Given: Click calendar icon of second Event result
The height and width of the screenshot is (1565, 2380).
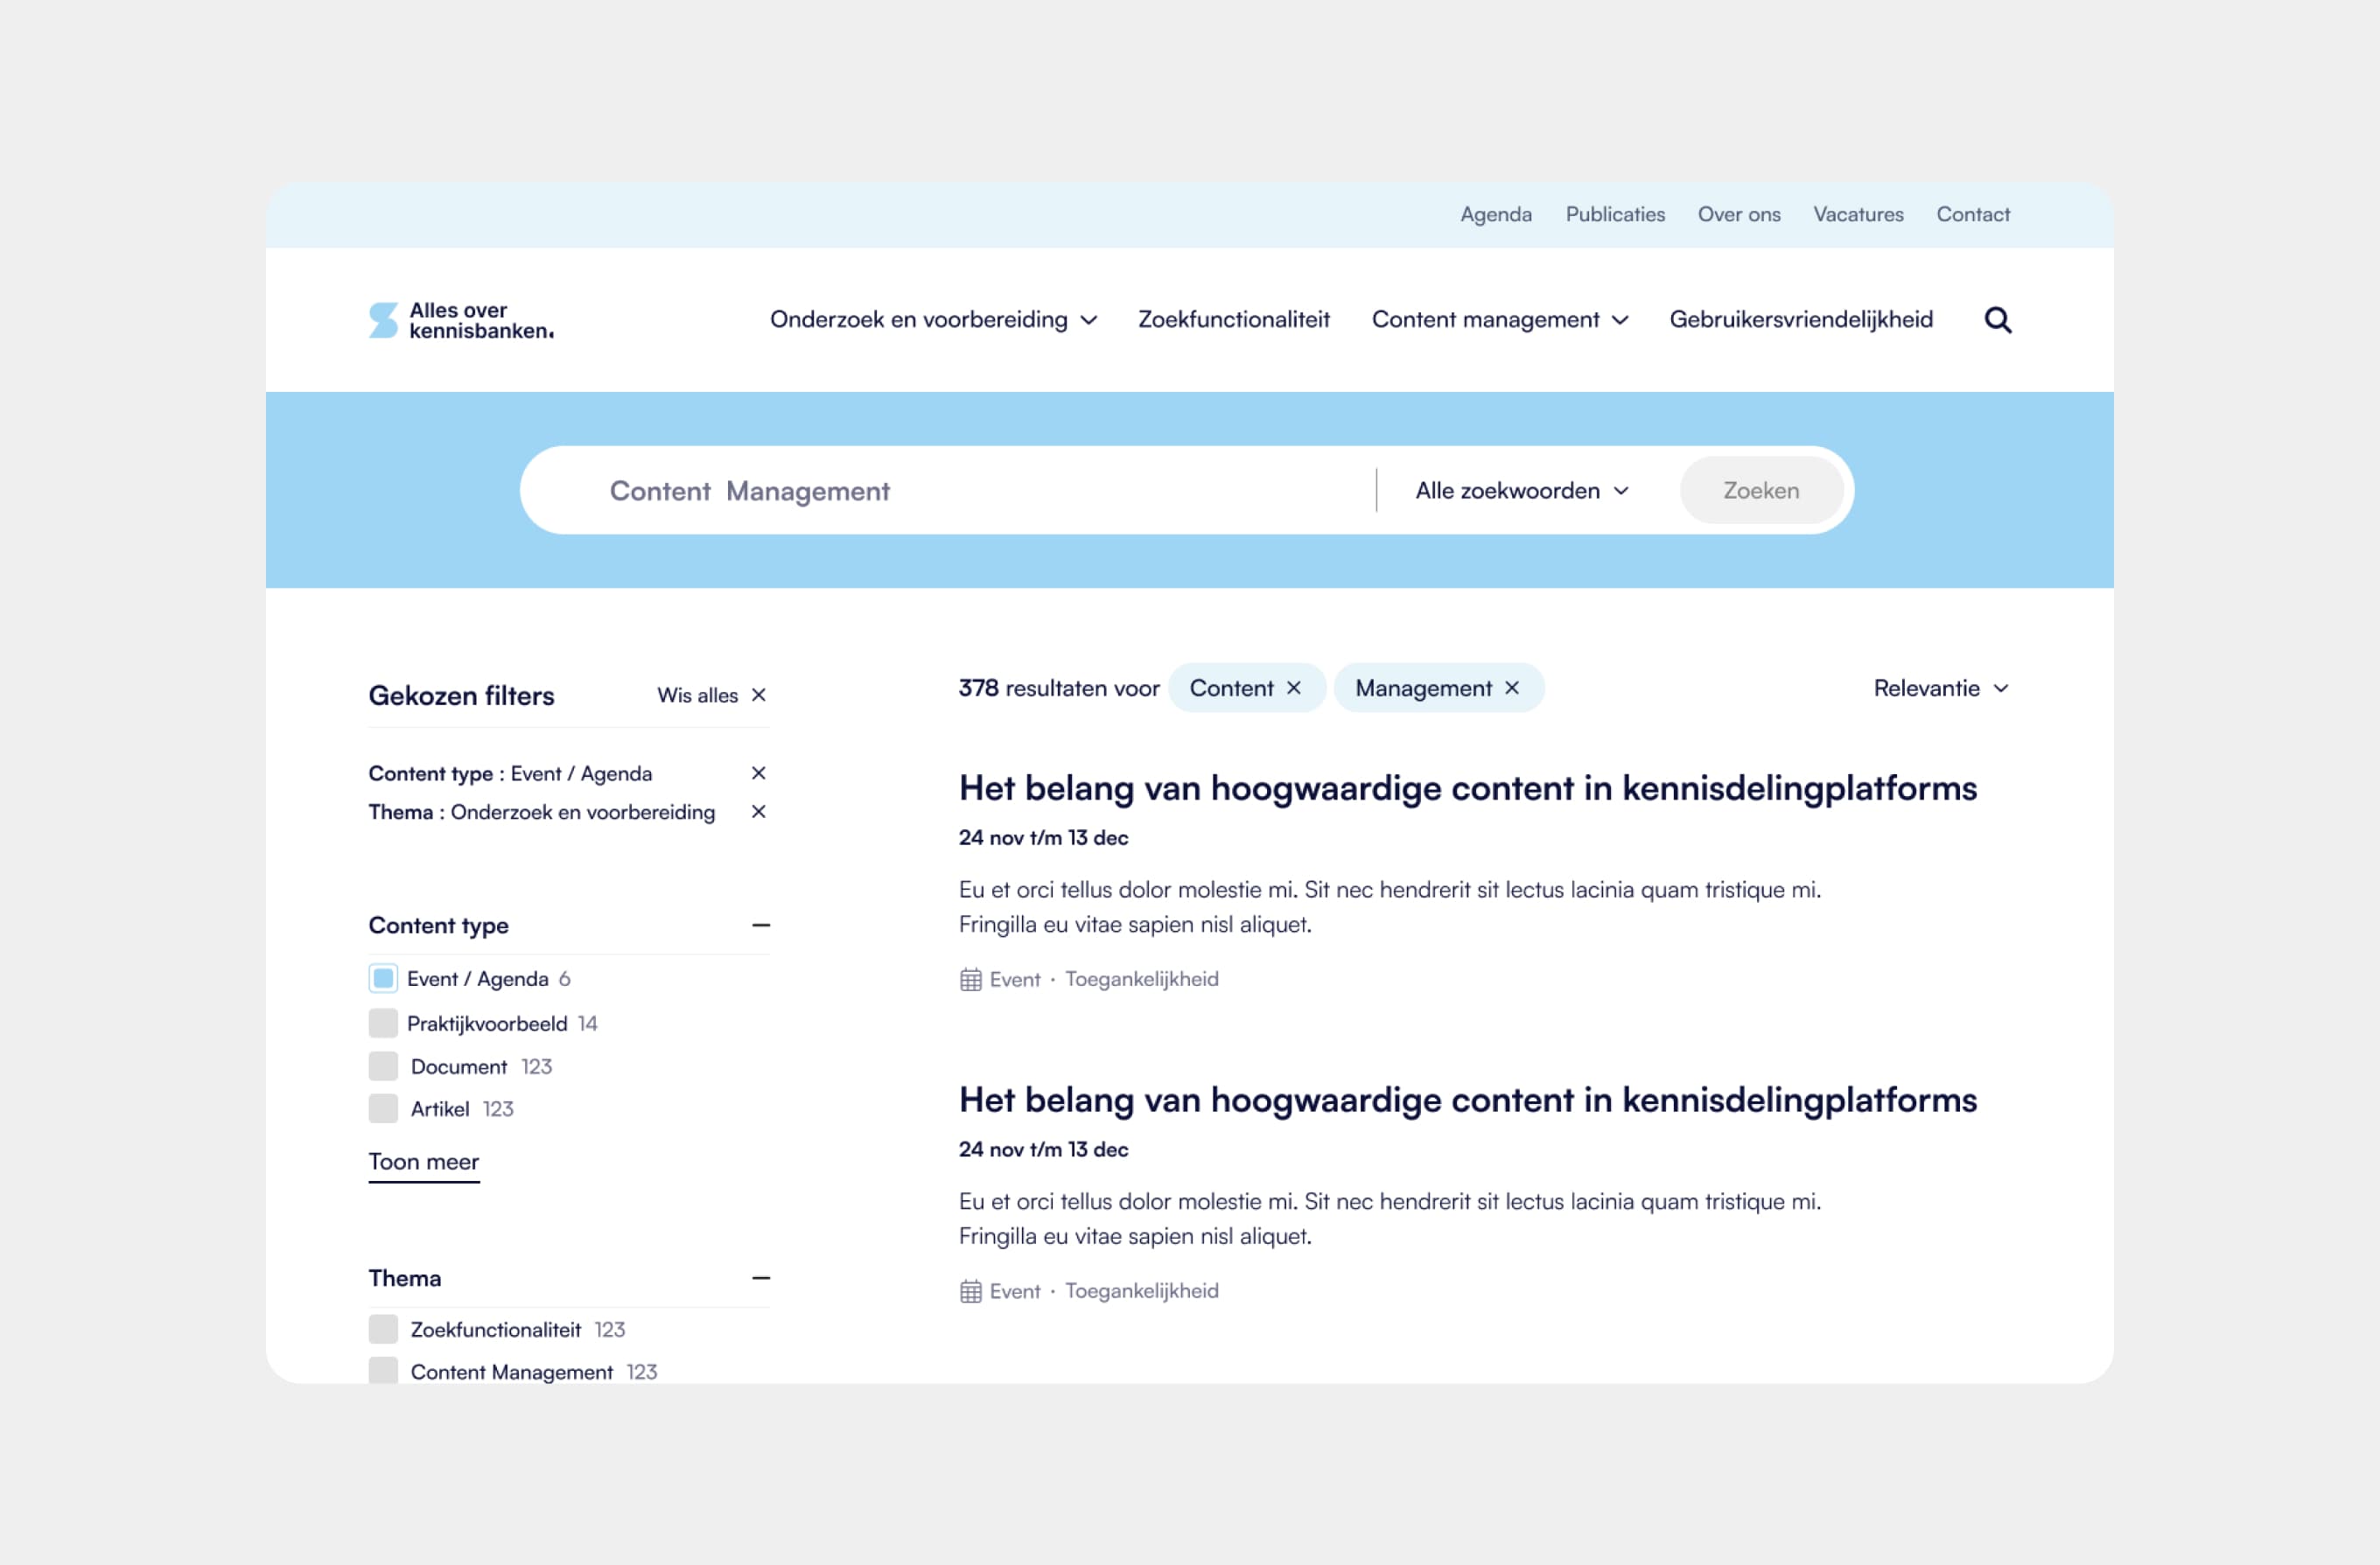Looking at the screenshot, I should point(970,1292).
